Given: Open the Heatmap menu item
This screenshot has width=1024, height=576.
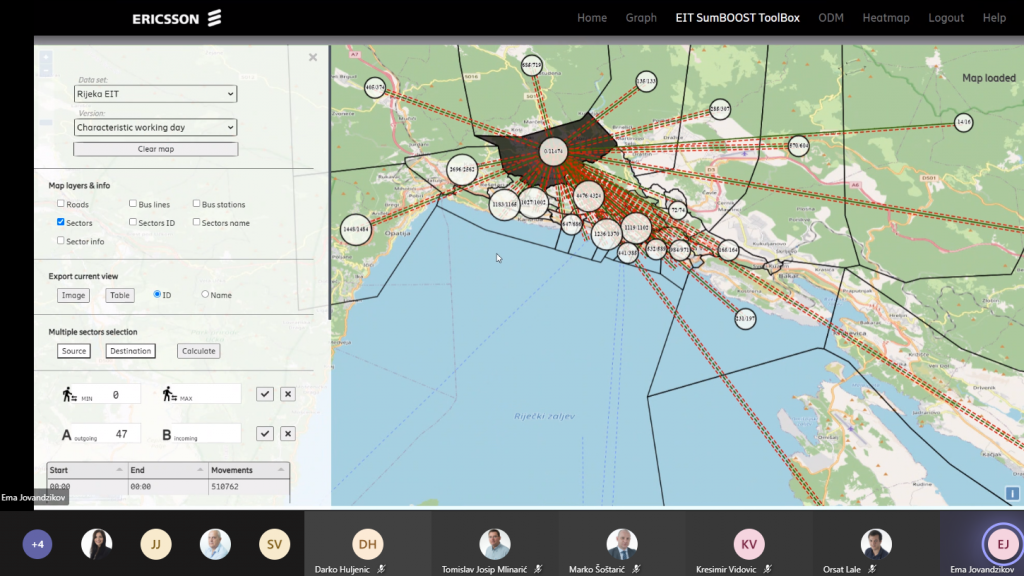Looking at the screenshot, I should (886, 18).
